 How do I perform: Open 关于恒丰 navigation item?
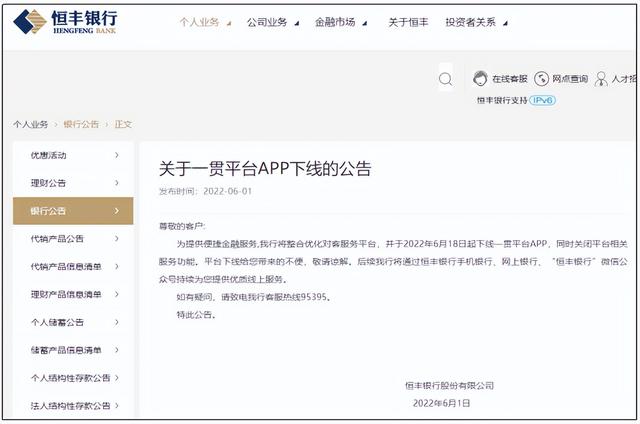[x=408, y=22]
